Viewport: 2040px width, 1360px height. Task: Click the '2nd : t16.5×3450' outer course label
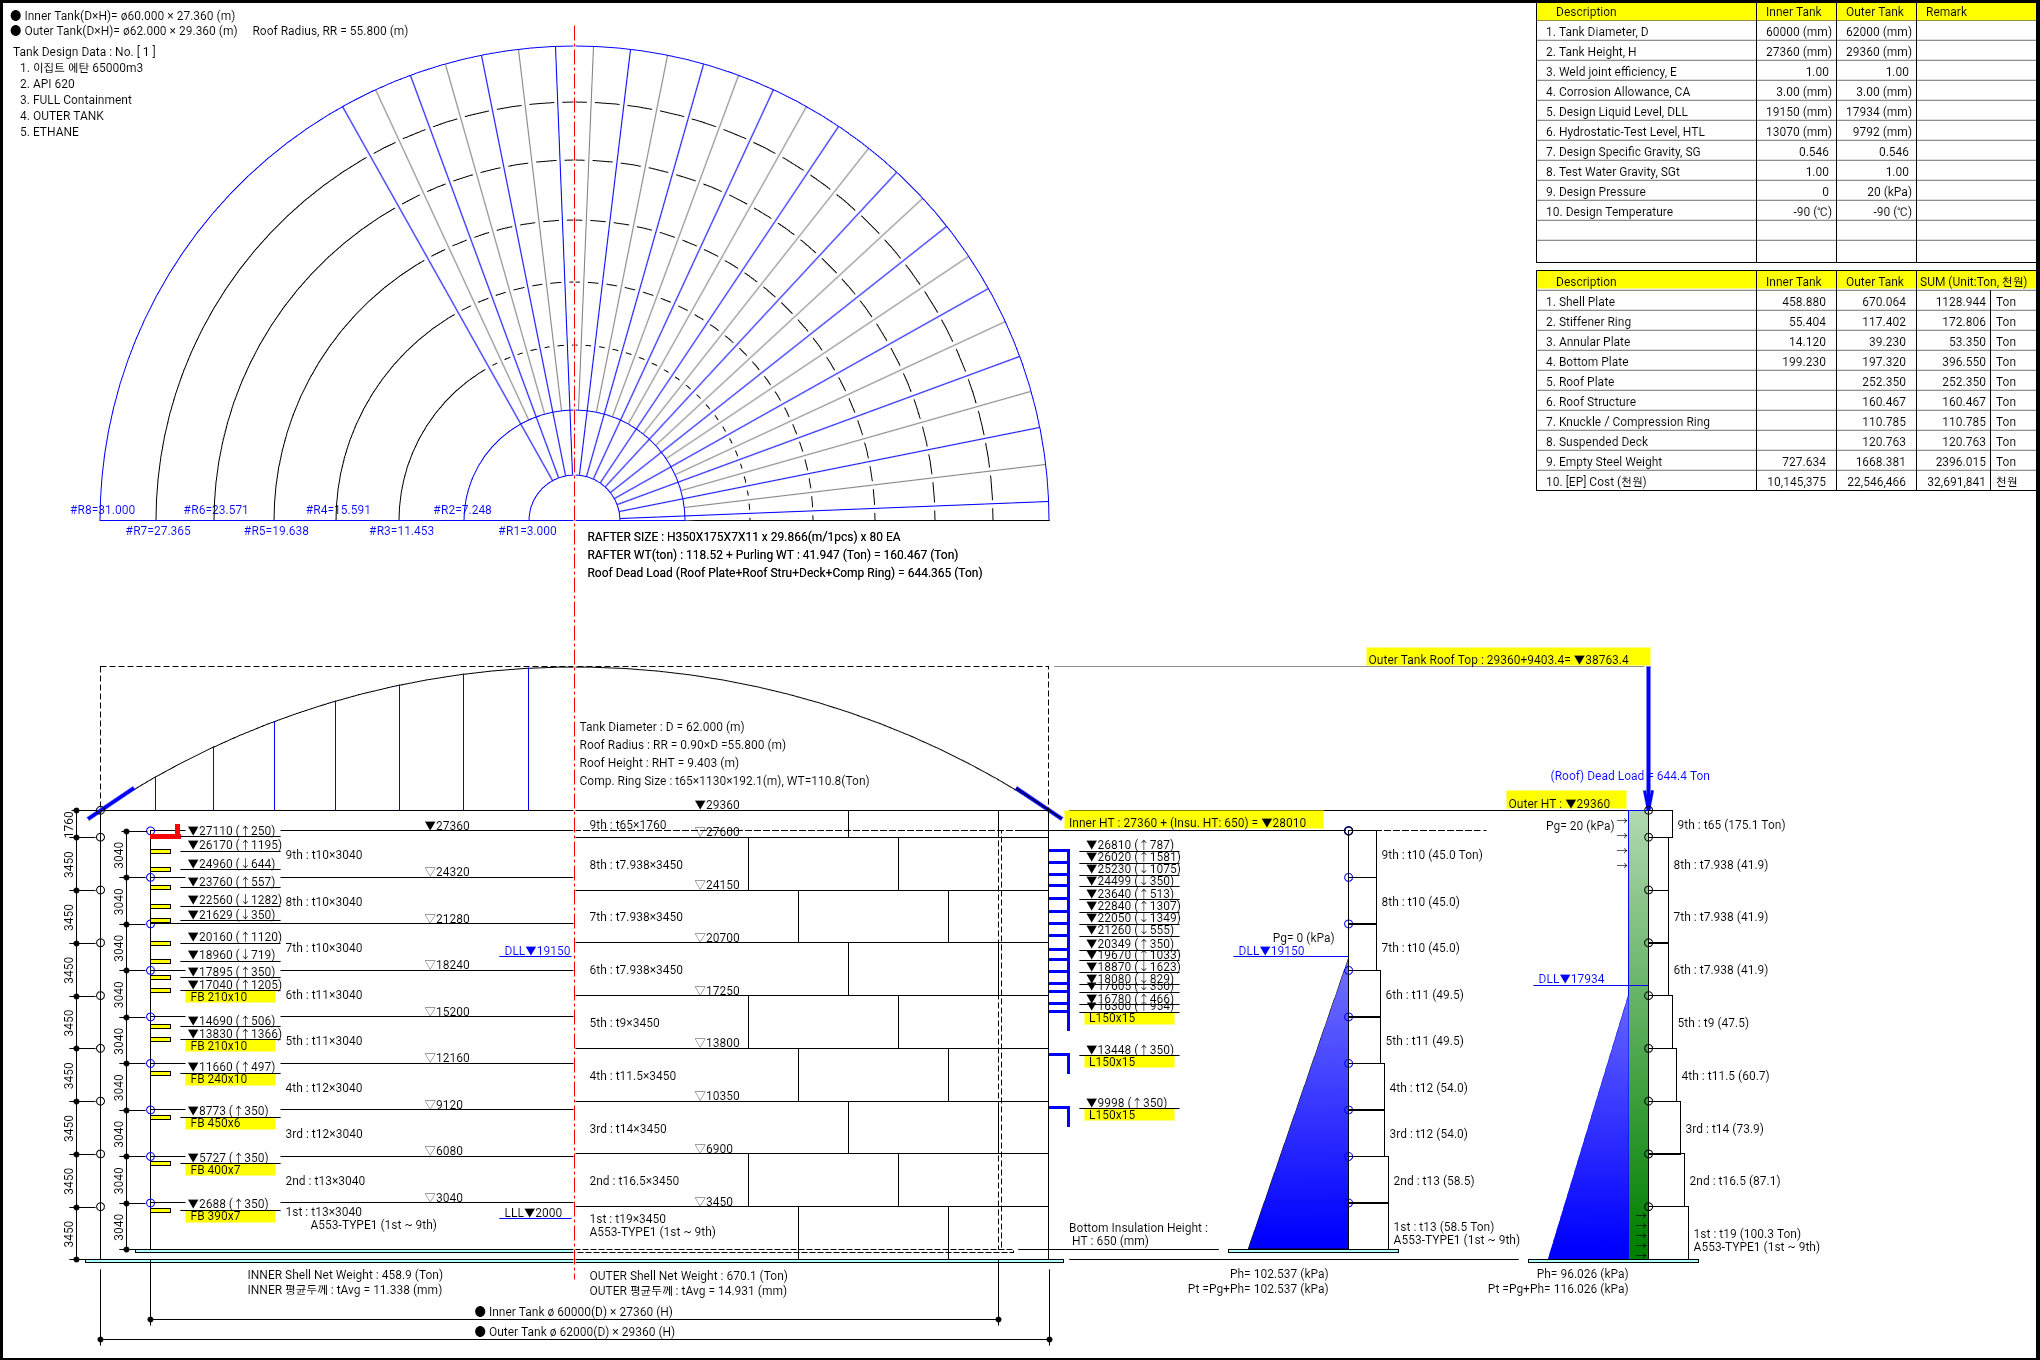pos(634,1181)
